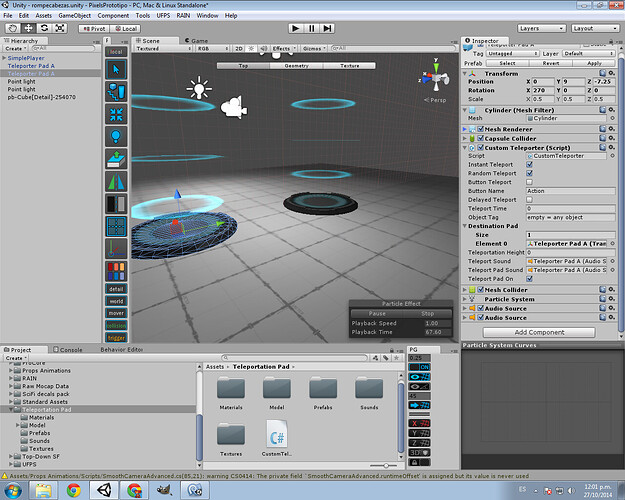Open Transform component gear settings

(612, 73)
